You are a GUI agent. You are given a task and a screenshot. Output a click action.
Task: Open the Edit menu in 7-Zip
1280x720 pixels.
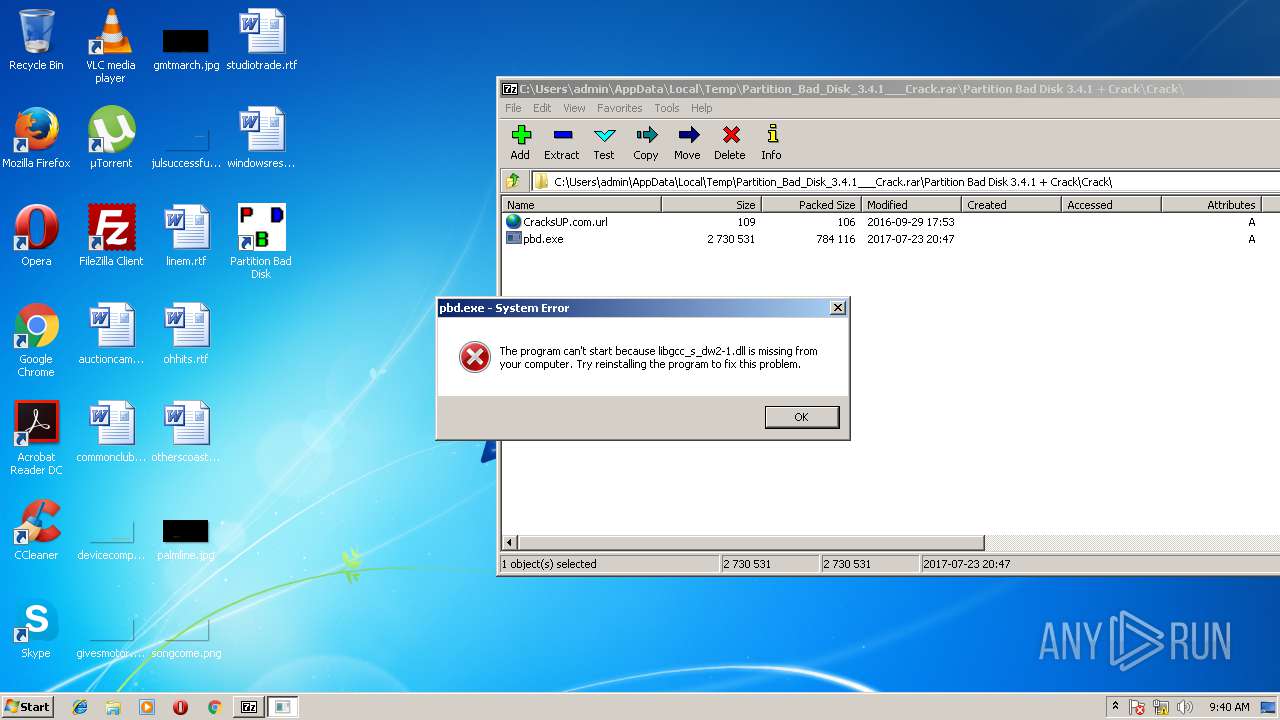[542, 108]
